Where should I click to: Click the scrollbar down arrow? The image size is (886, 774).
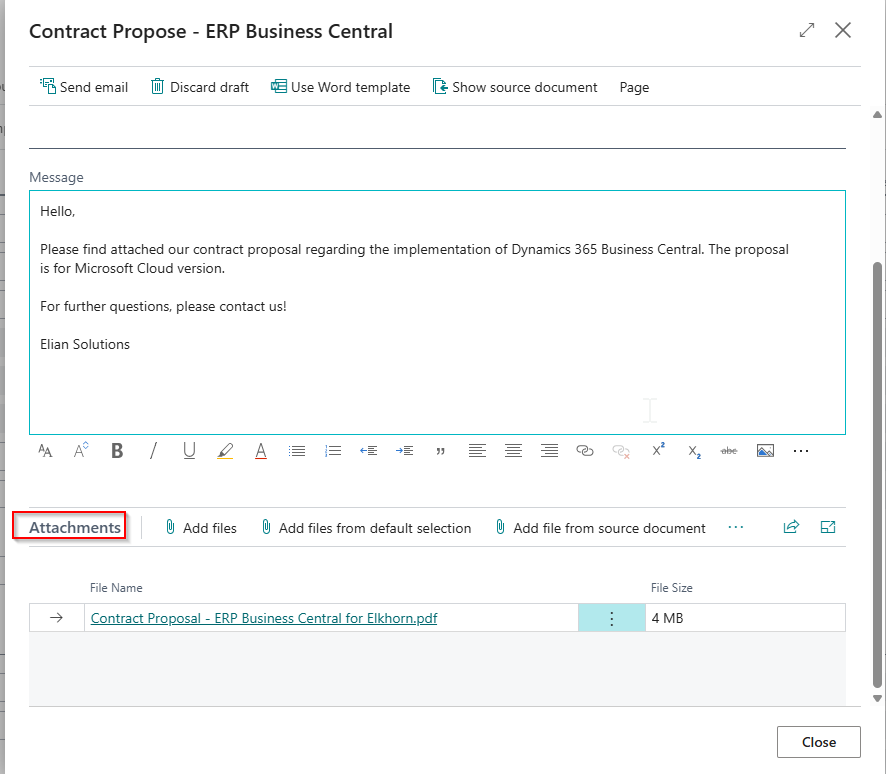click(877, 698)
